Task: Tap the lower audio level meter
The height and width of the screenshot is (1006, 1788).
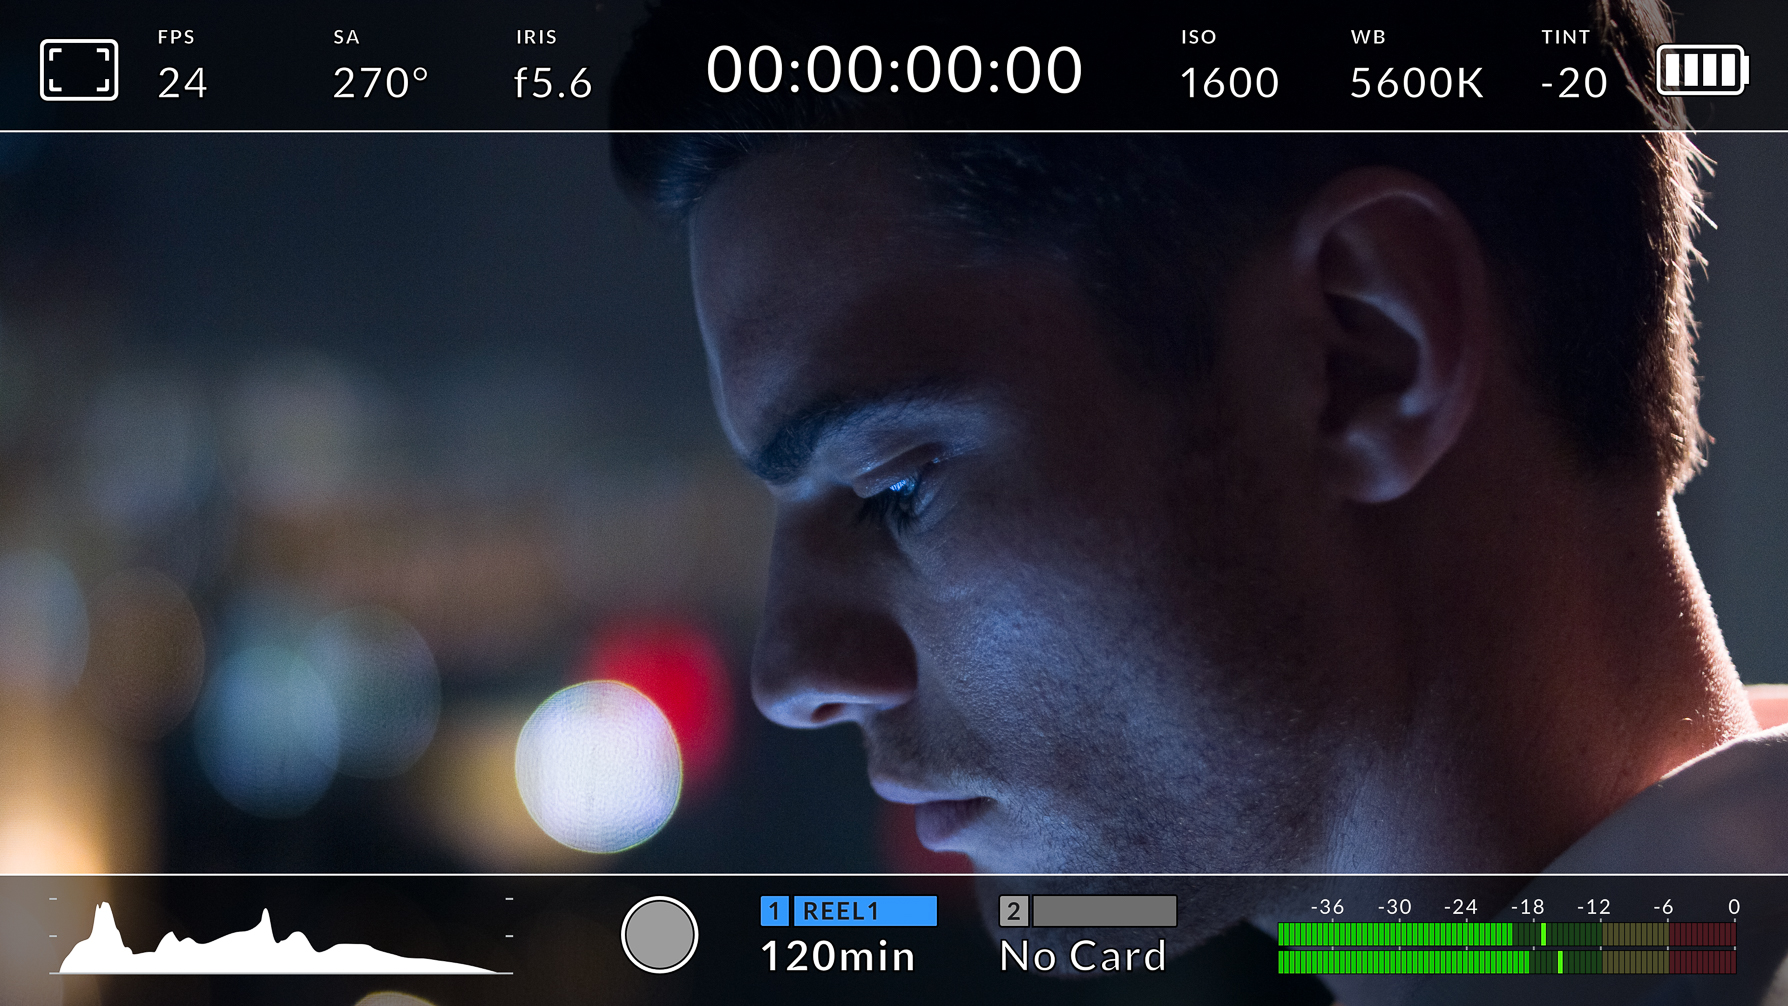Action: (1507, 962)
